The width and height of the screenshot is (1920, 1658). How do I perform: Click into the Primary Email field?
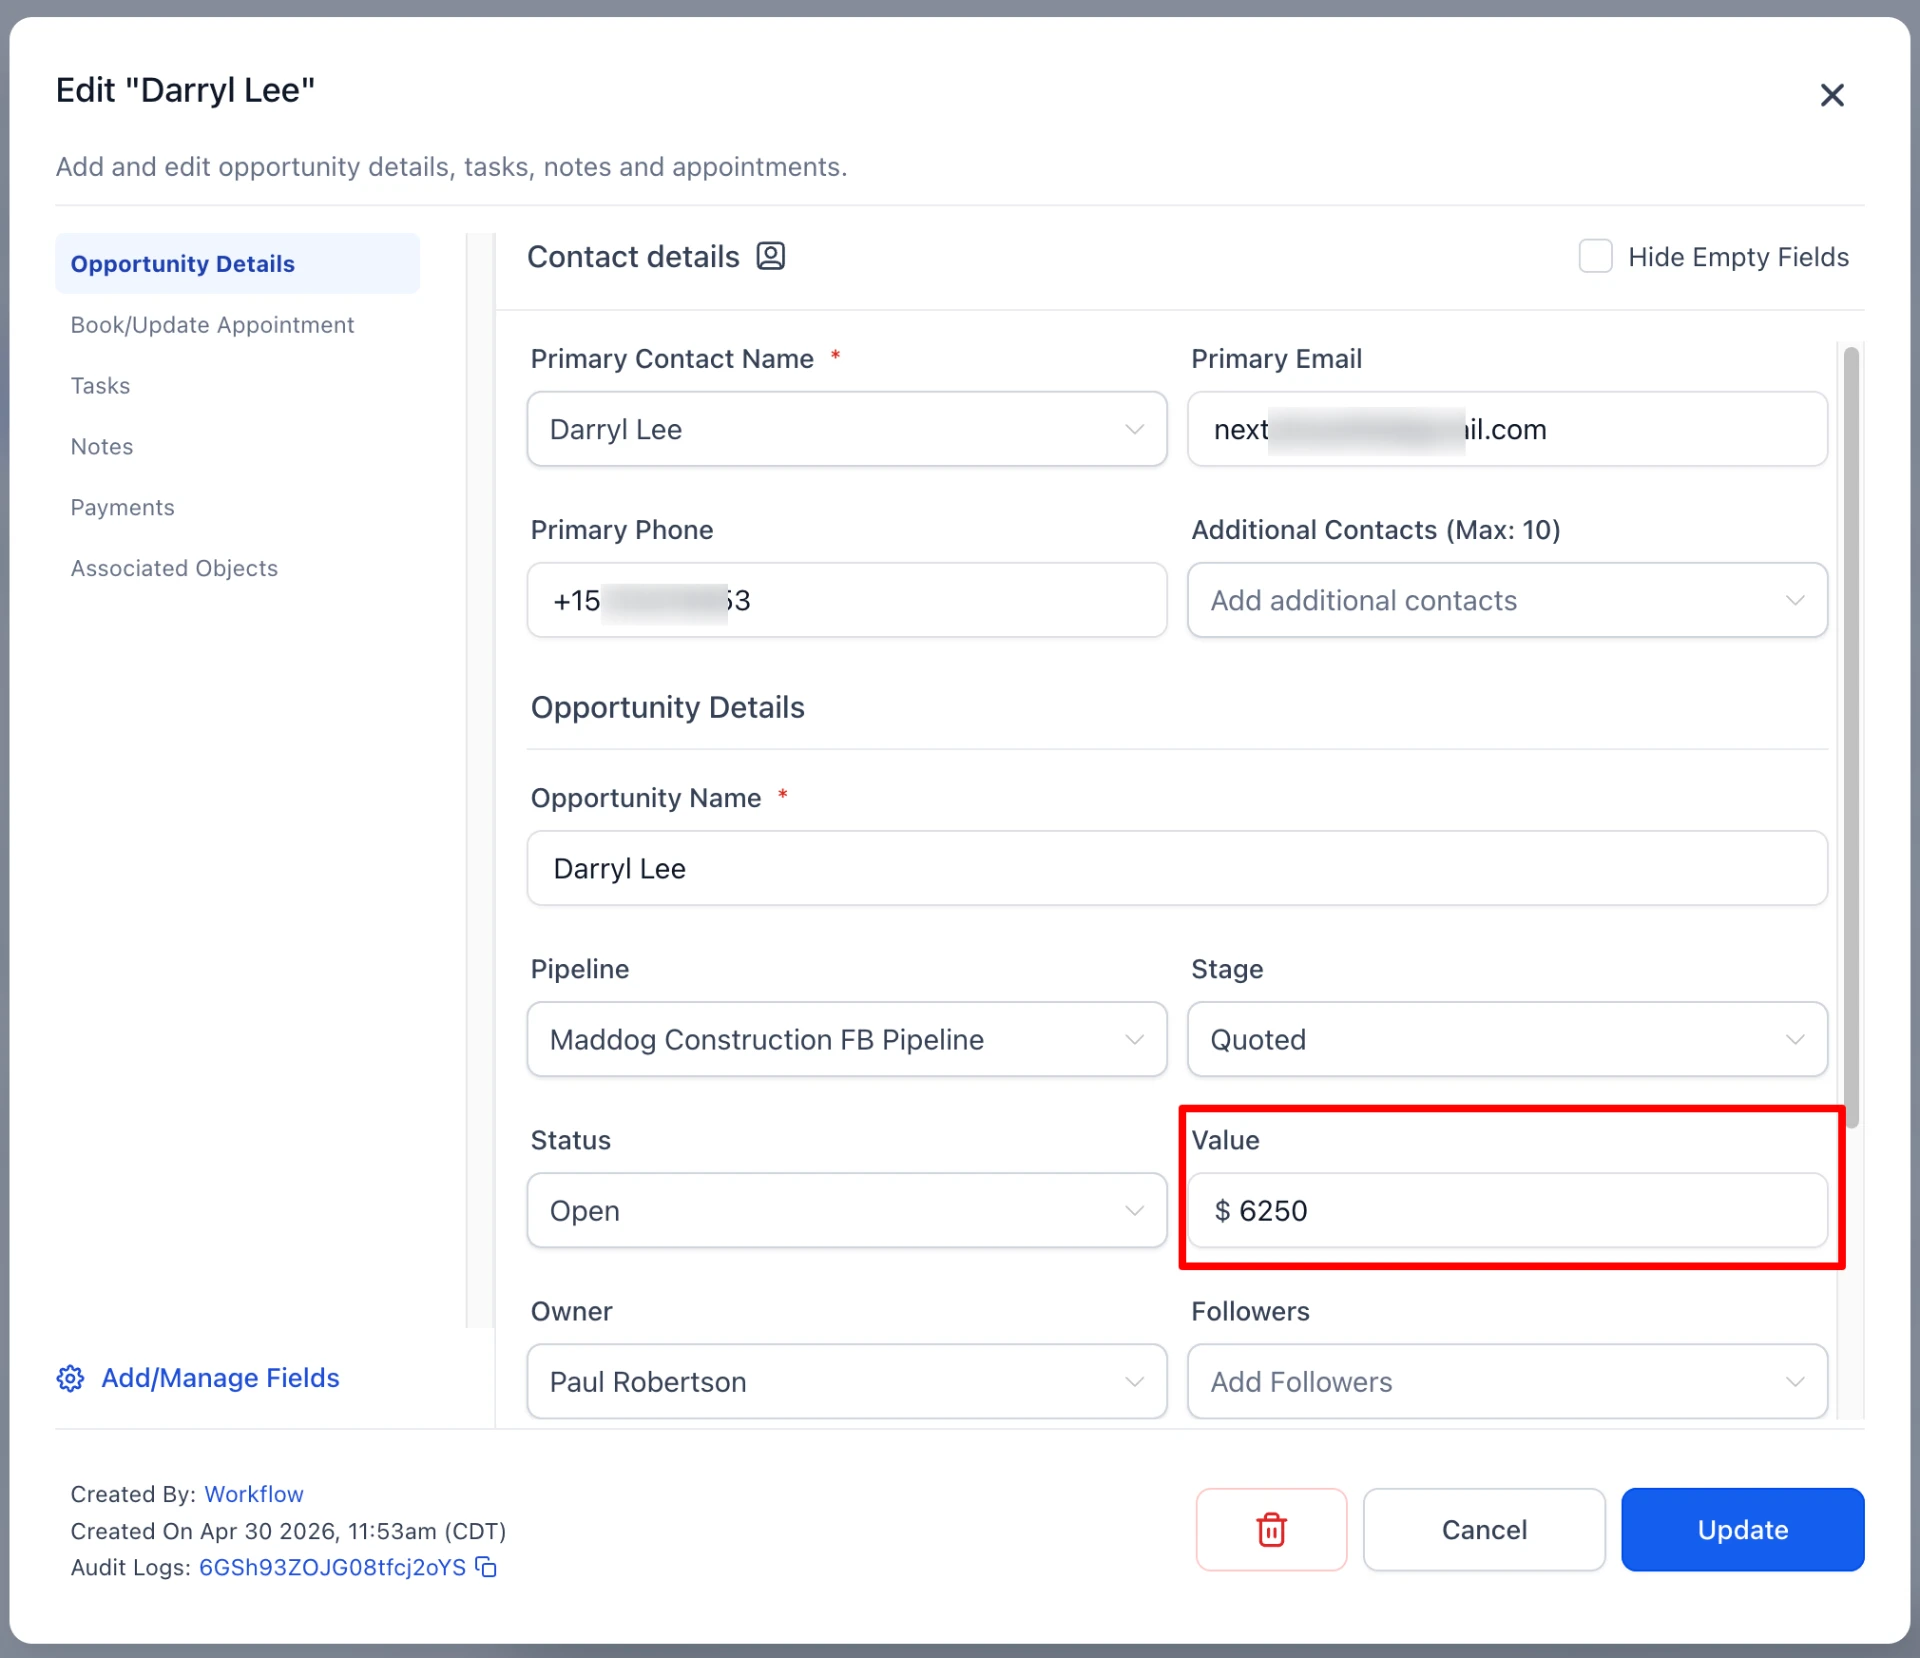click(x=1507, y=429)
